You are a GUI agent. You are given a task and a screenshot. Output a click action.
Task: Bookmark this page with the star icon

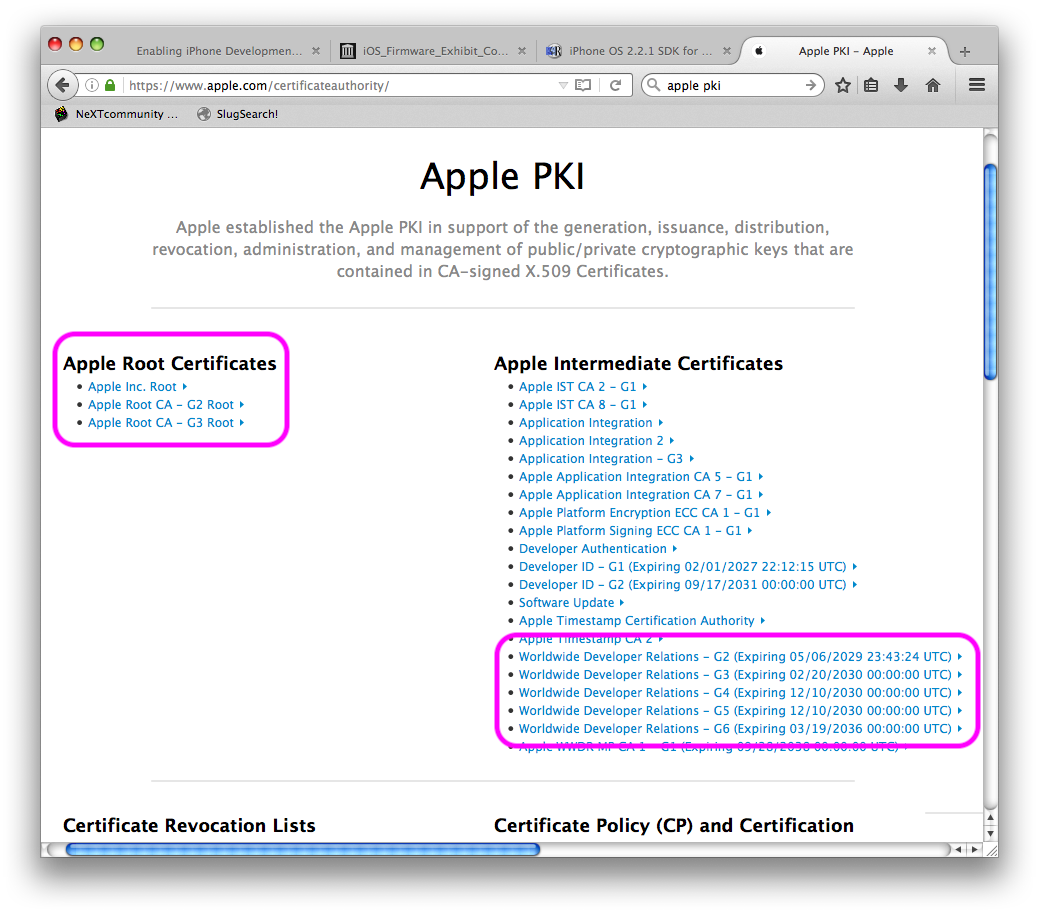pos(843,86)
